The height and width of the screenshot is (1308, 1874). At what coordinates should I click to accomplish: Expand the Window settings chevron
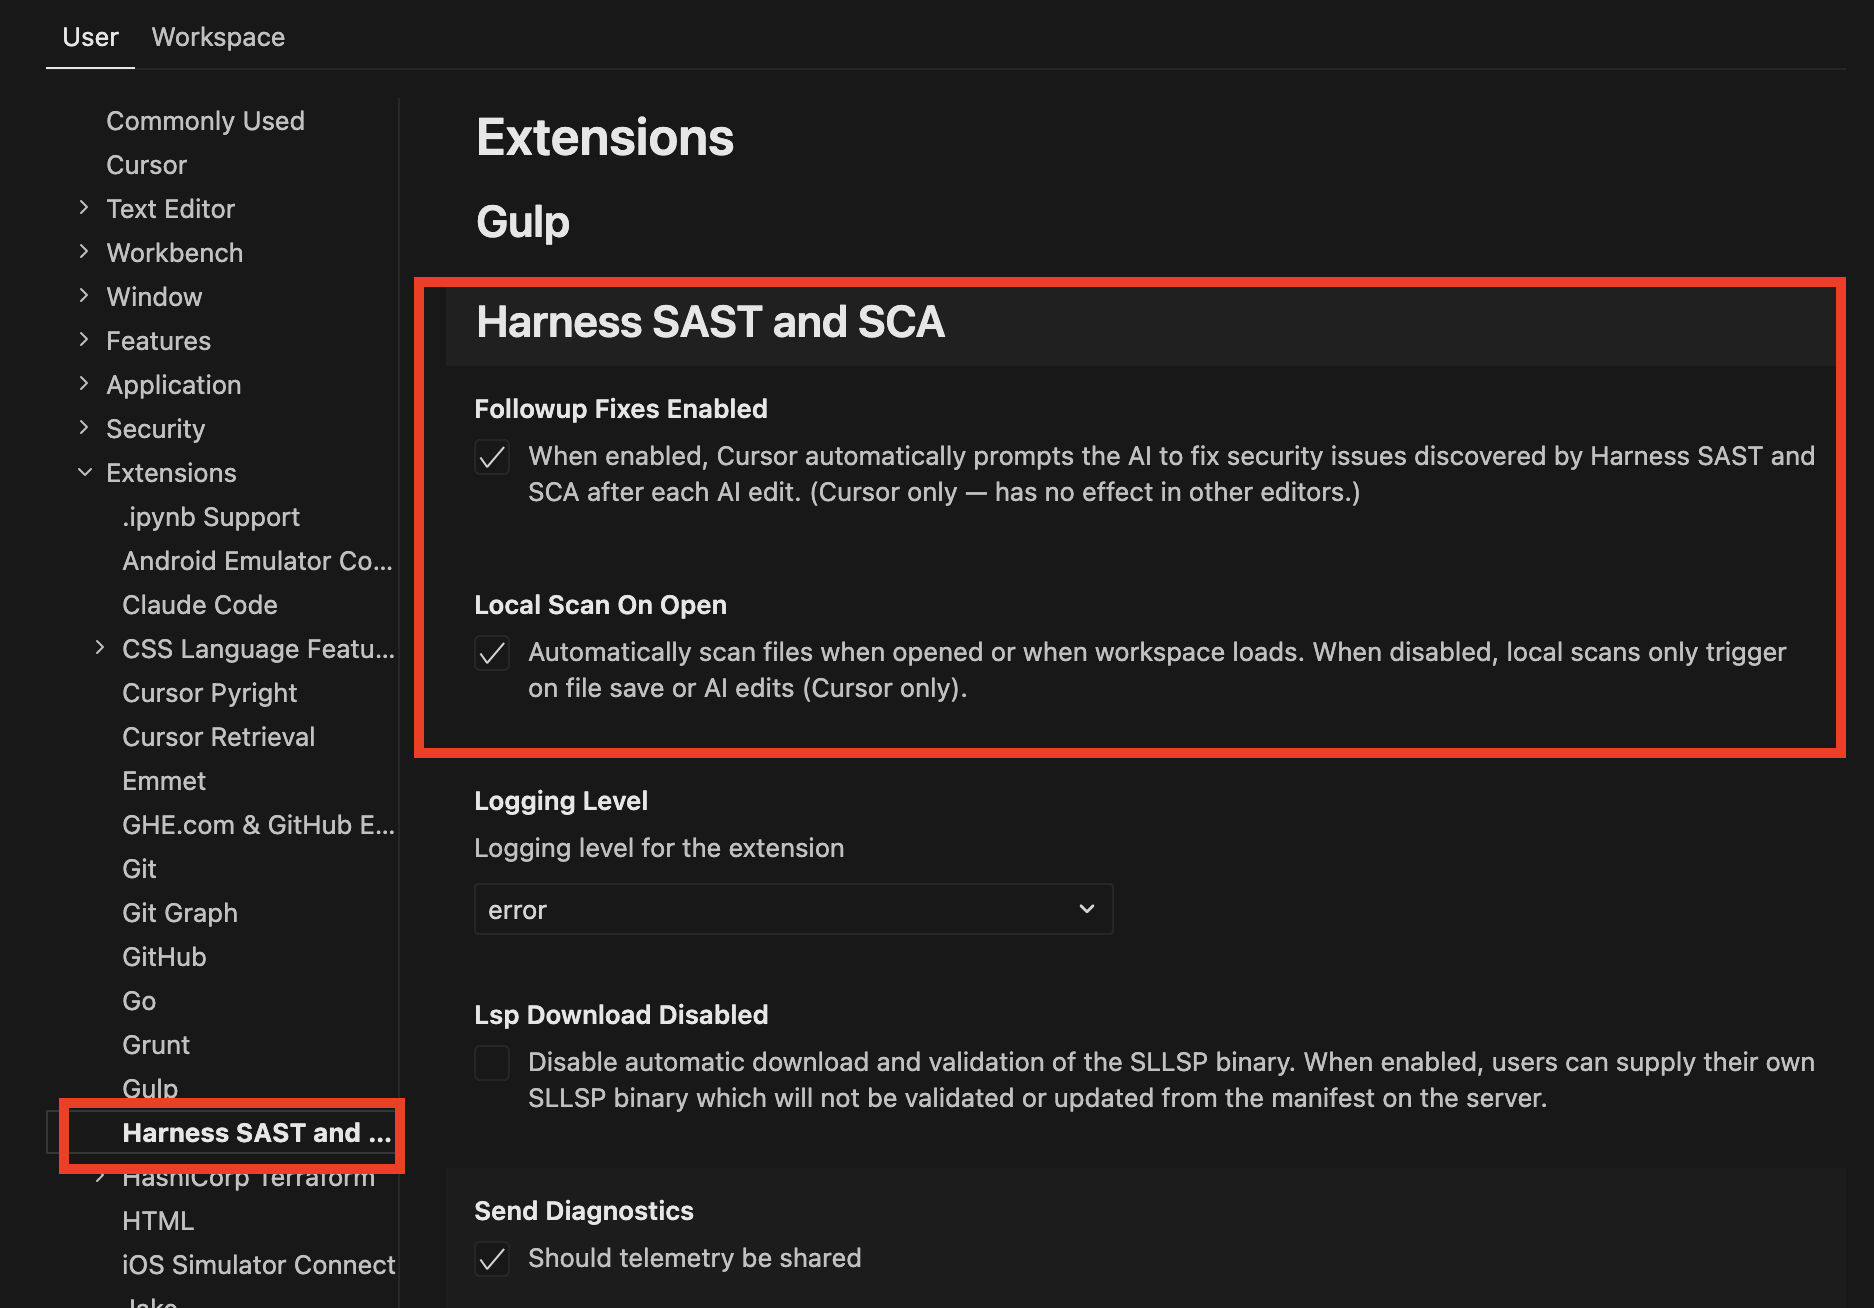click(x=85, y=296)
